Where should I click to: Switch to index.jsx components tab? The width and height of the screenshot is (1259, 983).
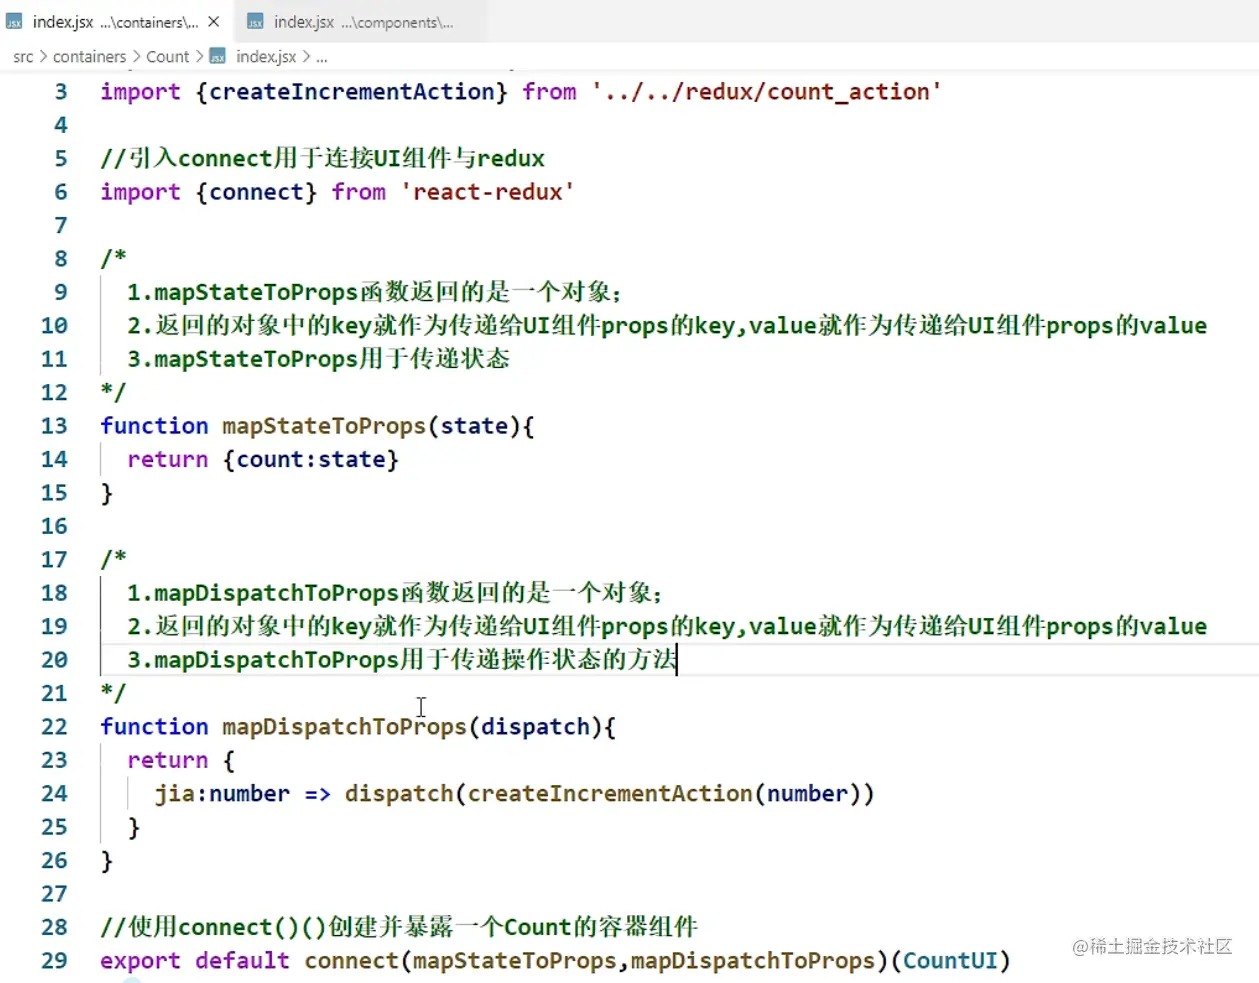[x=362, y=21]
